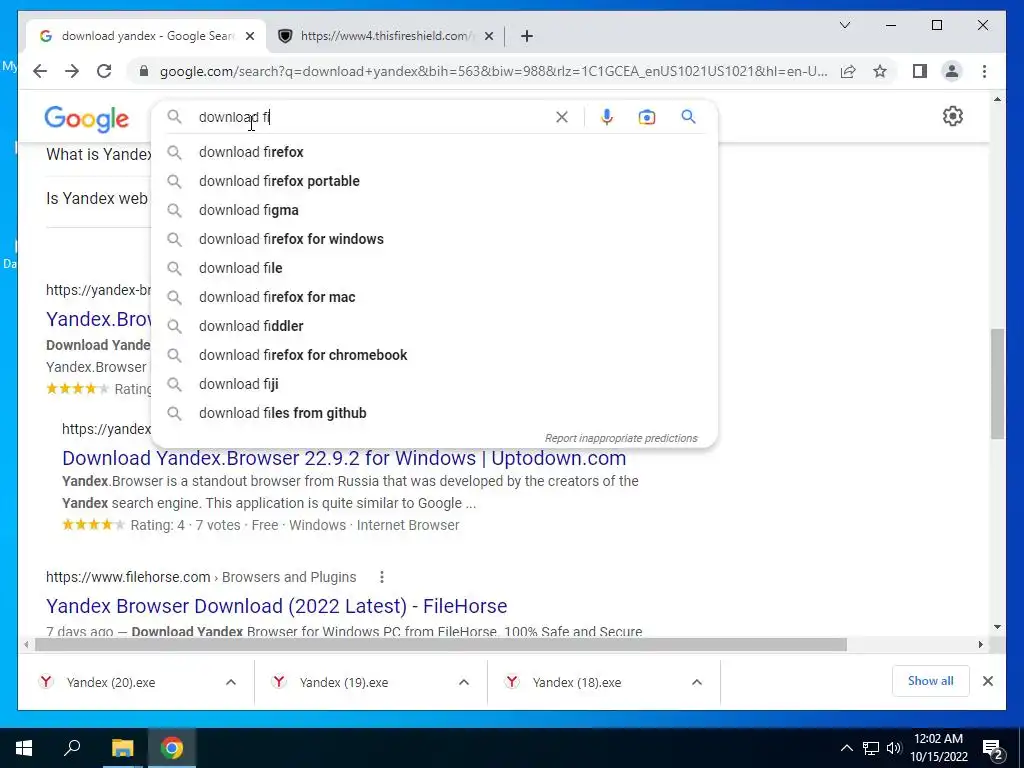Image resolution: width=1024 pixels, height=768 pixels.
Task: Open Windows Start menu
Action: (24, 748)
